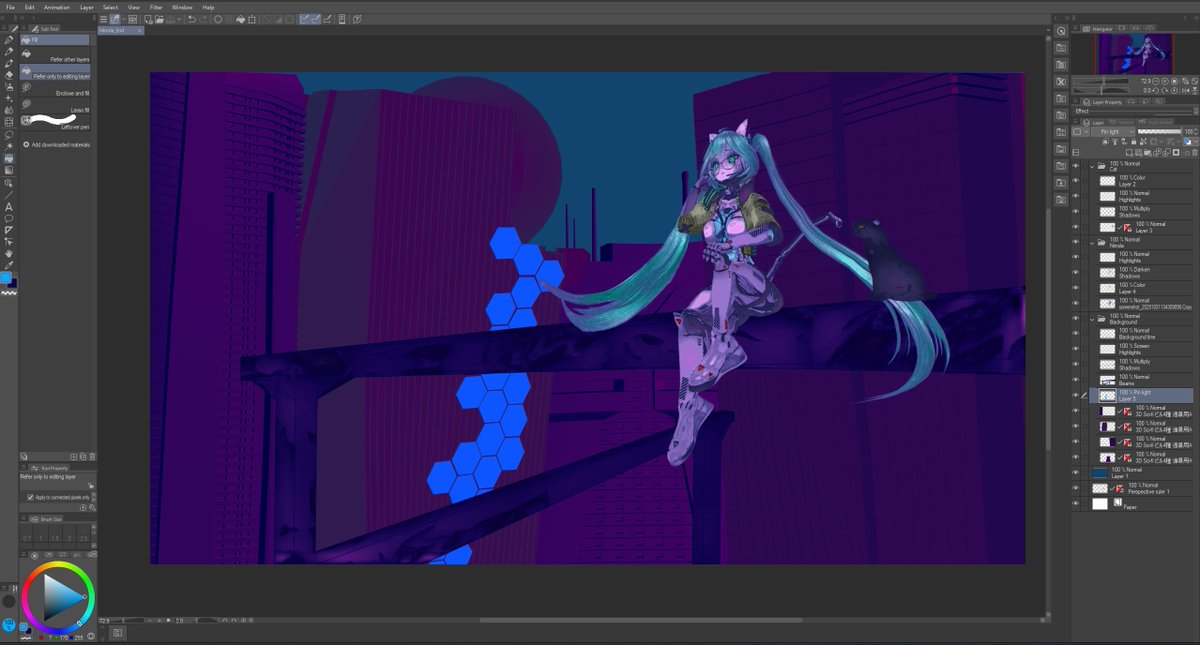
Task: Open the New layer icon in the Layer palette
Action: (1129, 152)
